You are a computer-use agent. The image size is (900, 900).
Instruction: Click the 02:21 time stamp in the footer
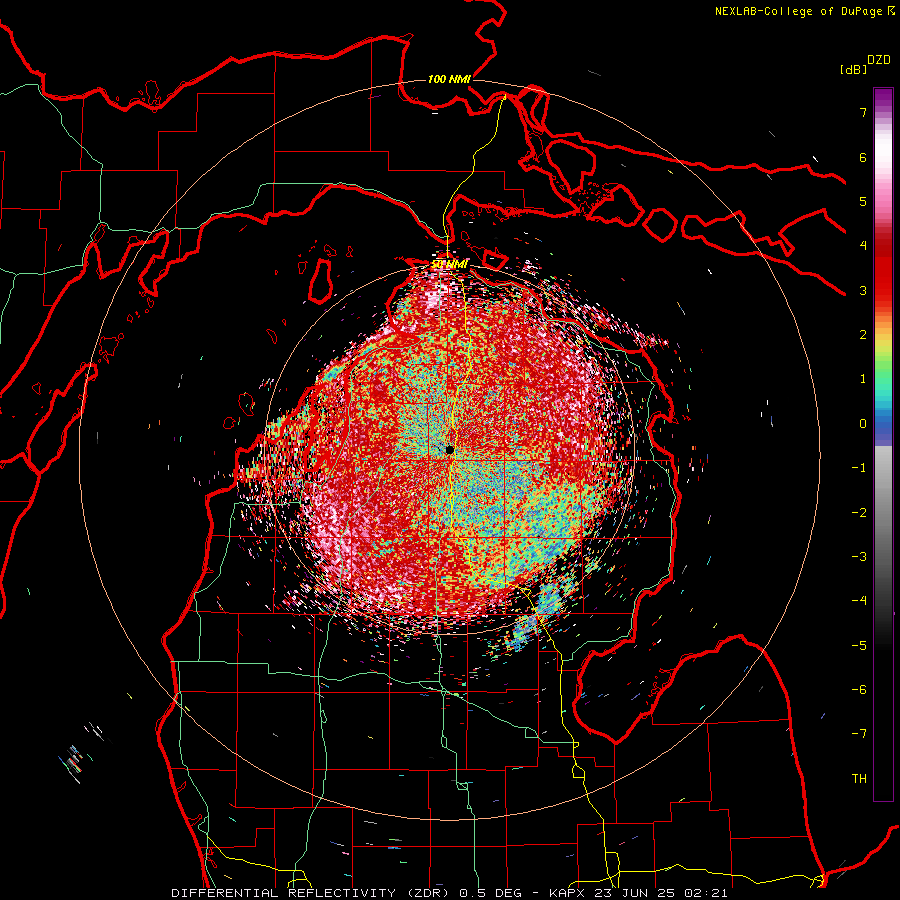coord(708,893)
